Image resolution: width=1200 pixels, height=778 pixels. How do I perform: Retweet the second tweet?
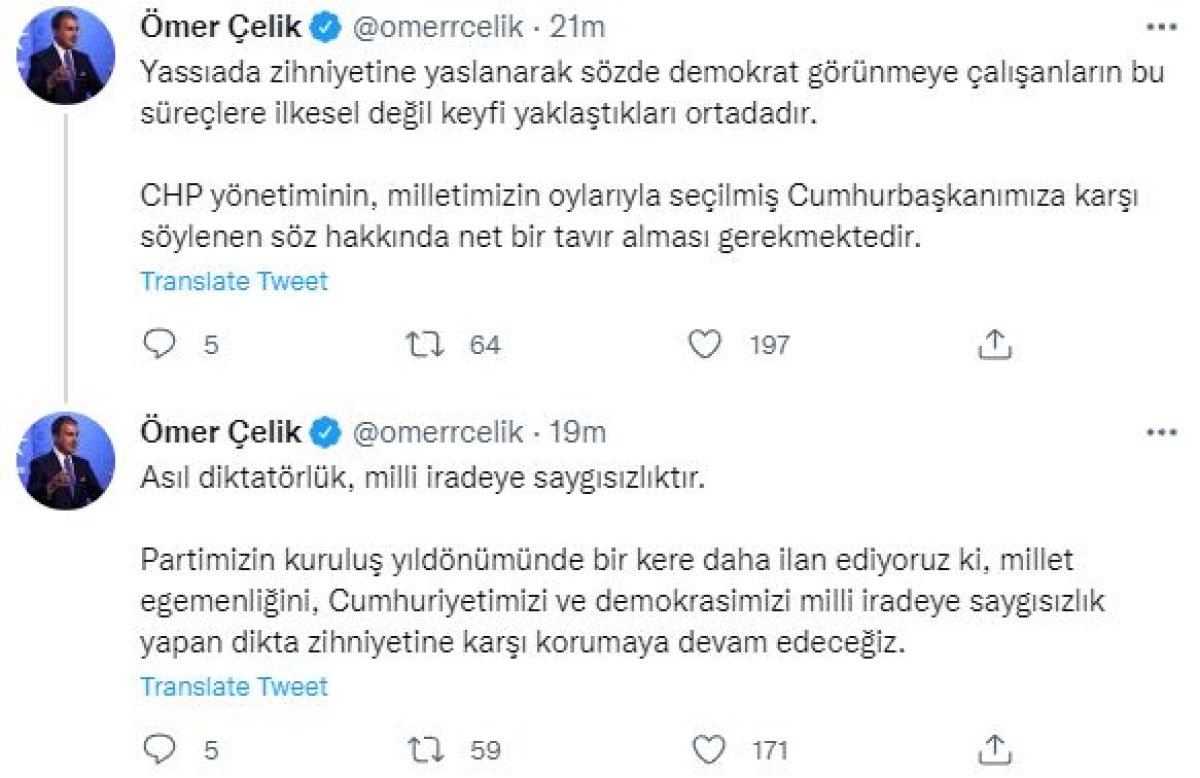423,748
